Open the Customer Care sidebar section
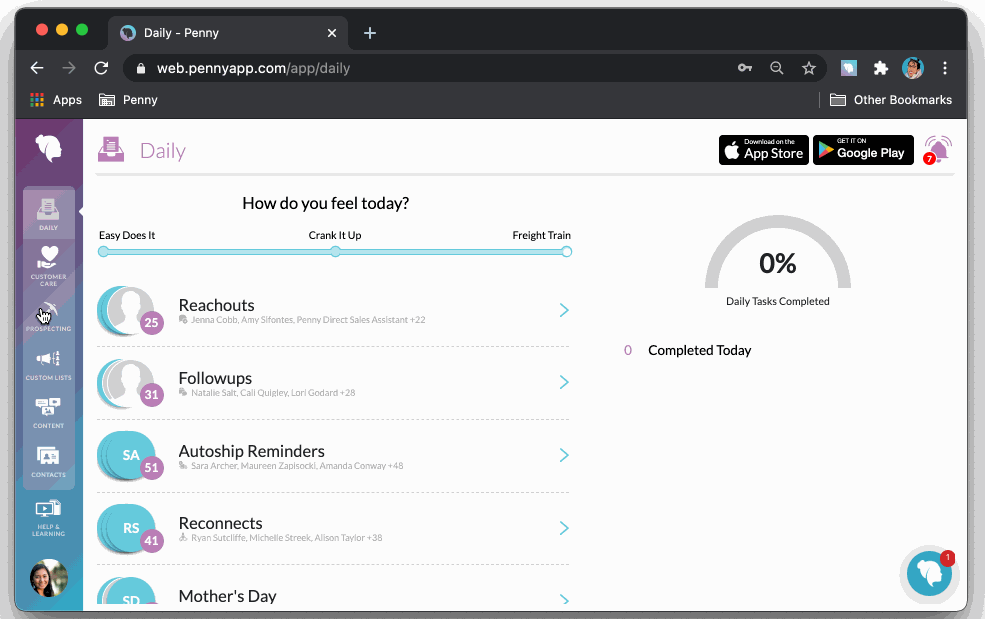This screenshot has width=985, height=619. 48,266
